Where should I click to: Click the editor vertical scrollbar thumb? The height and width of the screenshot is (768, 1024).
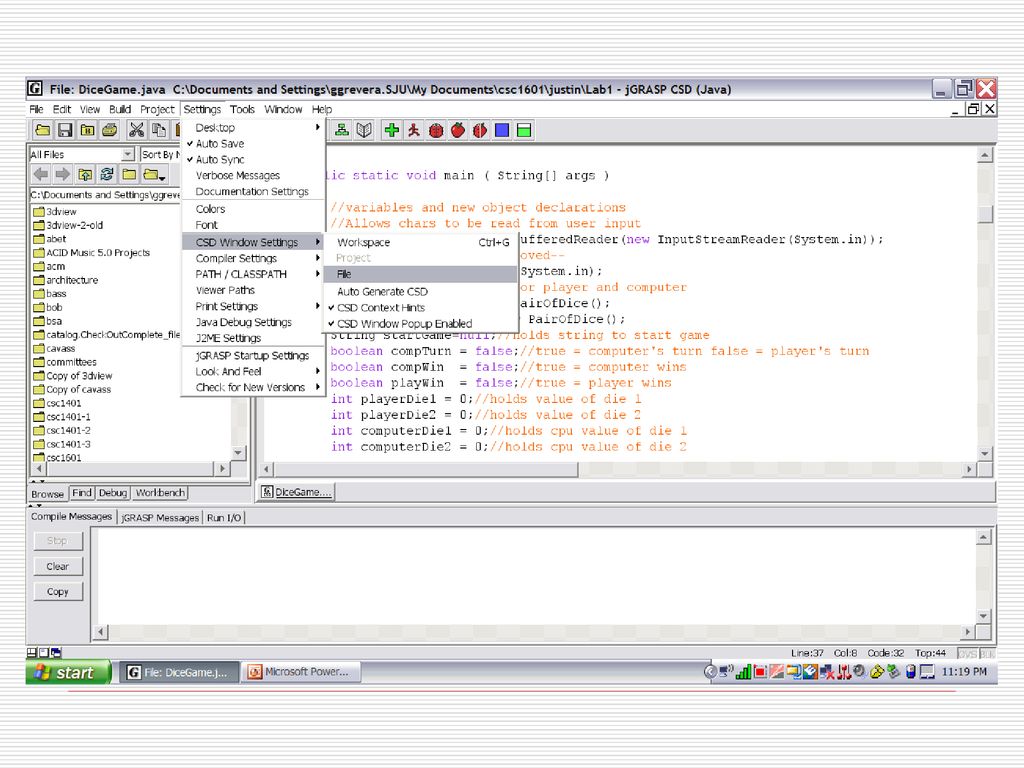point(985,214)
